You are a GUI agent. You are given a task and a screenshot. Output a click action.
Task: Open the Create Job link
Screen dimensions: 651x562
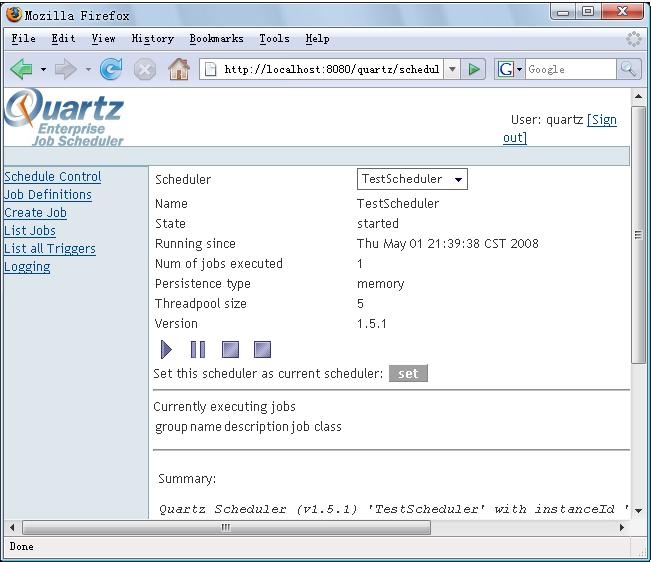35,213
